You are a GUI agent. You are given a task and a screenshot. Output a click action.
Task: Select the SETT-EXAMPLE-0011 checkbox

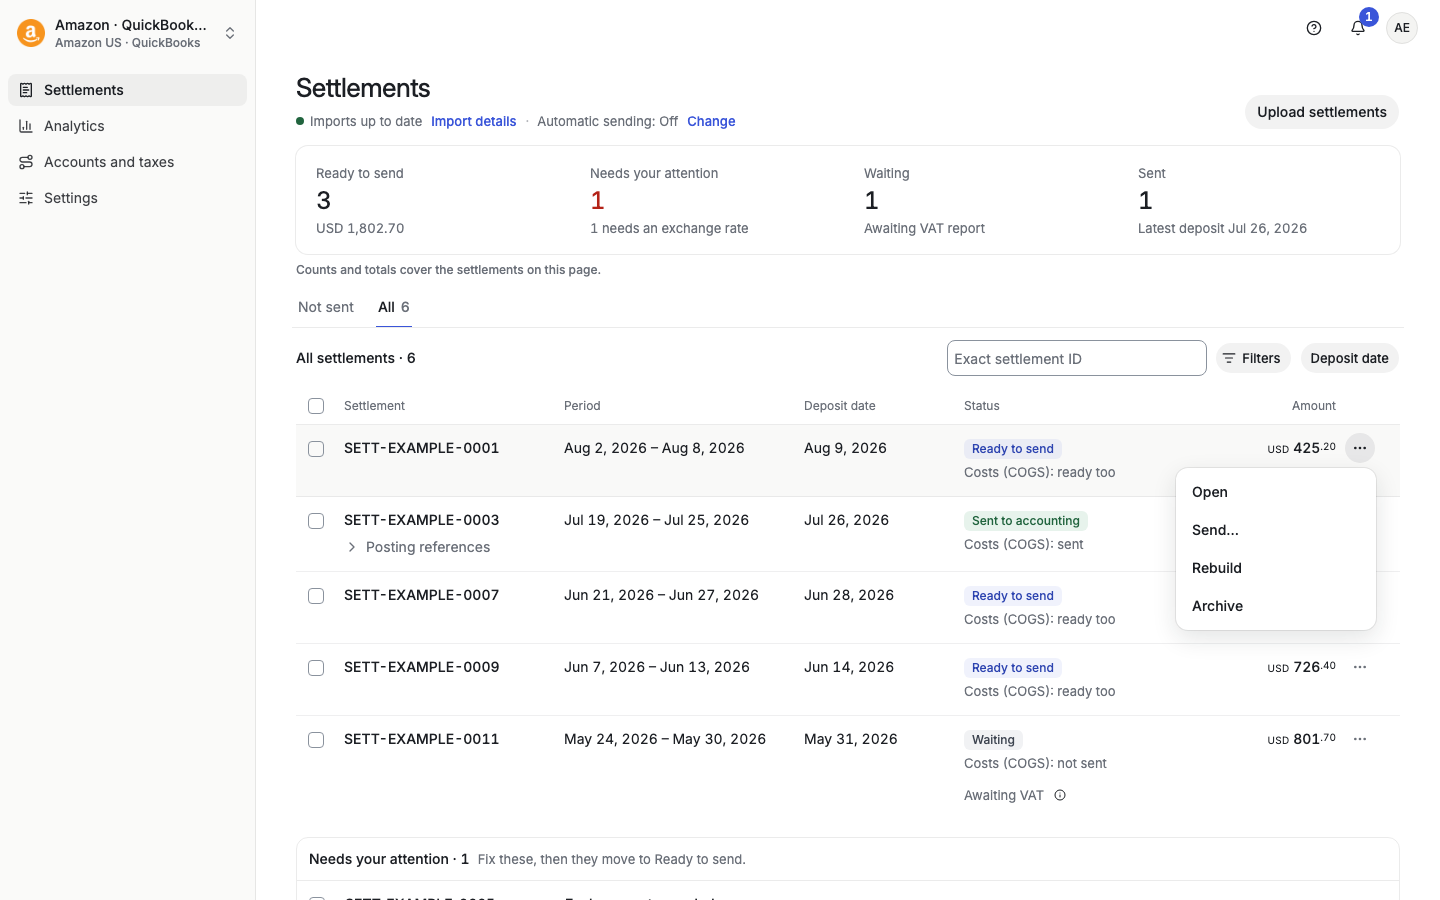[x=316, y=740]
